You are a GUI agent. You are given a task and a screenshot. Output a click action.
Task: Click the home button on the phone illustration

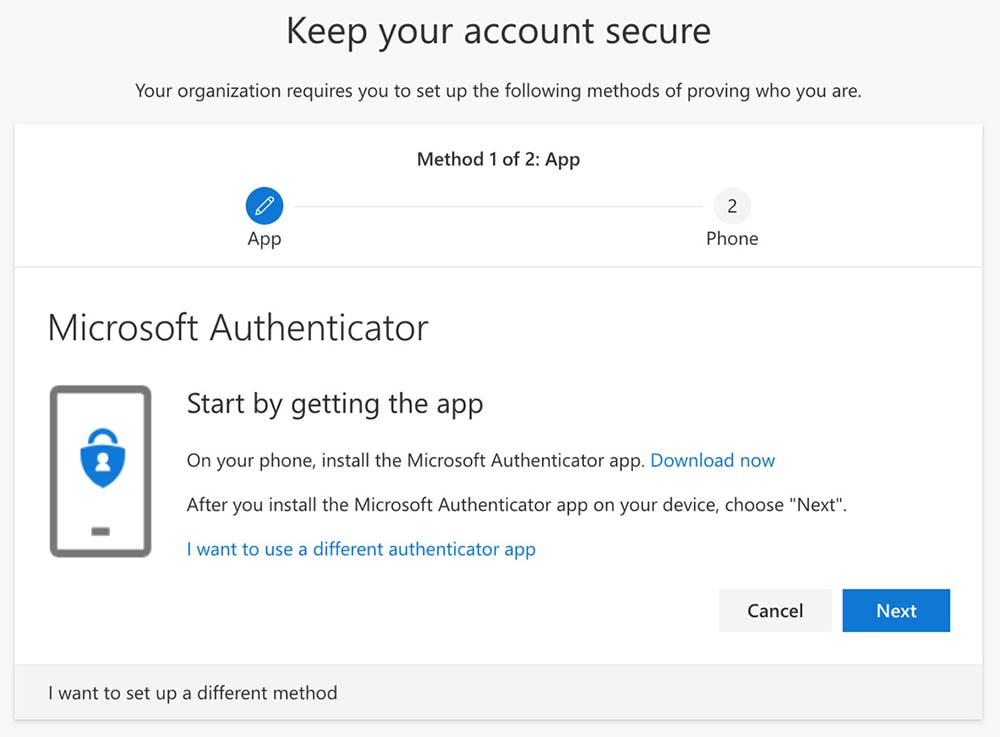point(100,531)
